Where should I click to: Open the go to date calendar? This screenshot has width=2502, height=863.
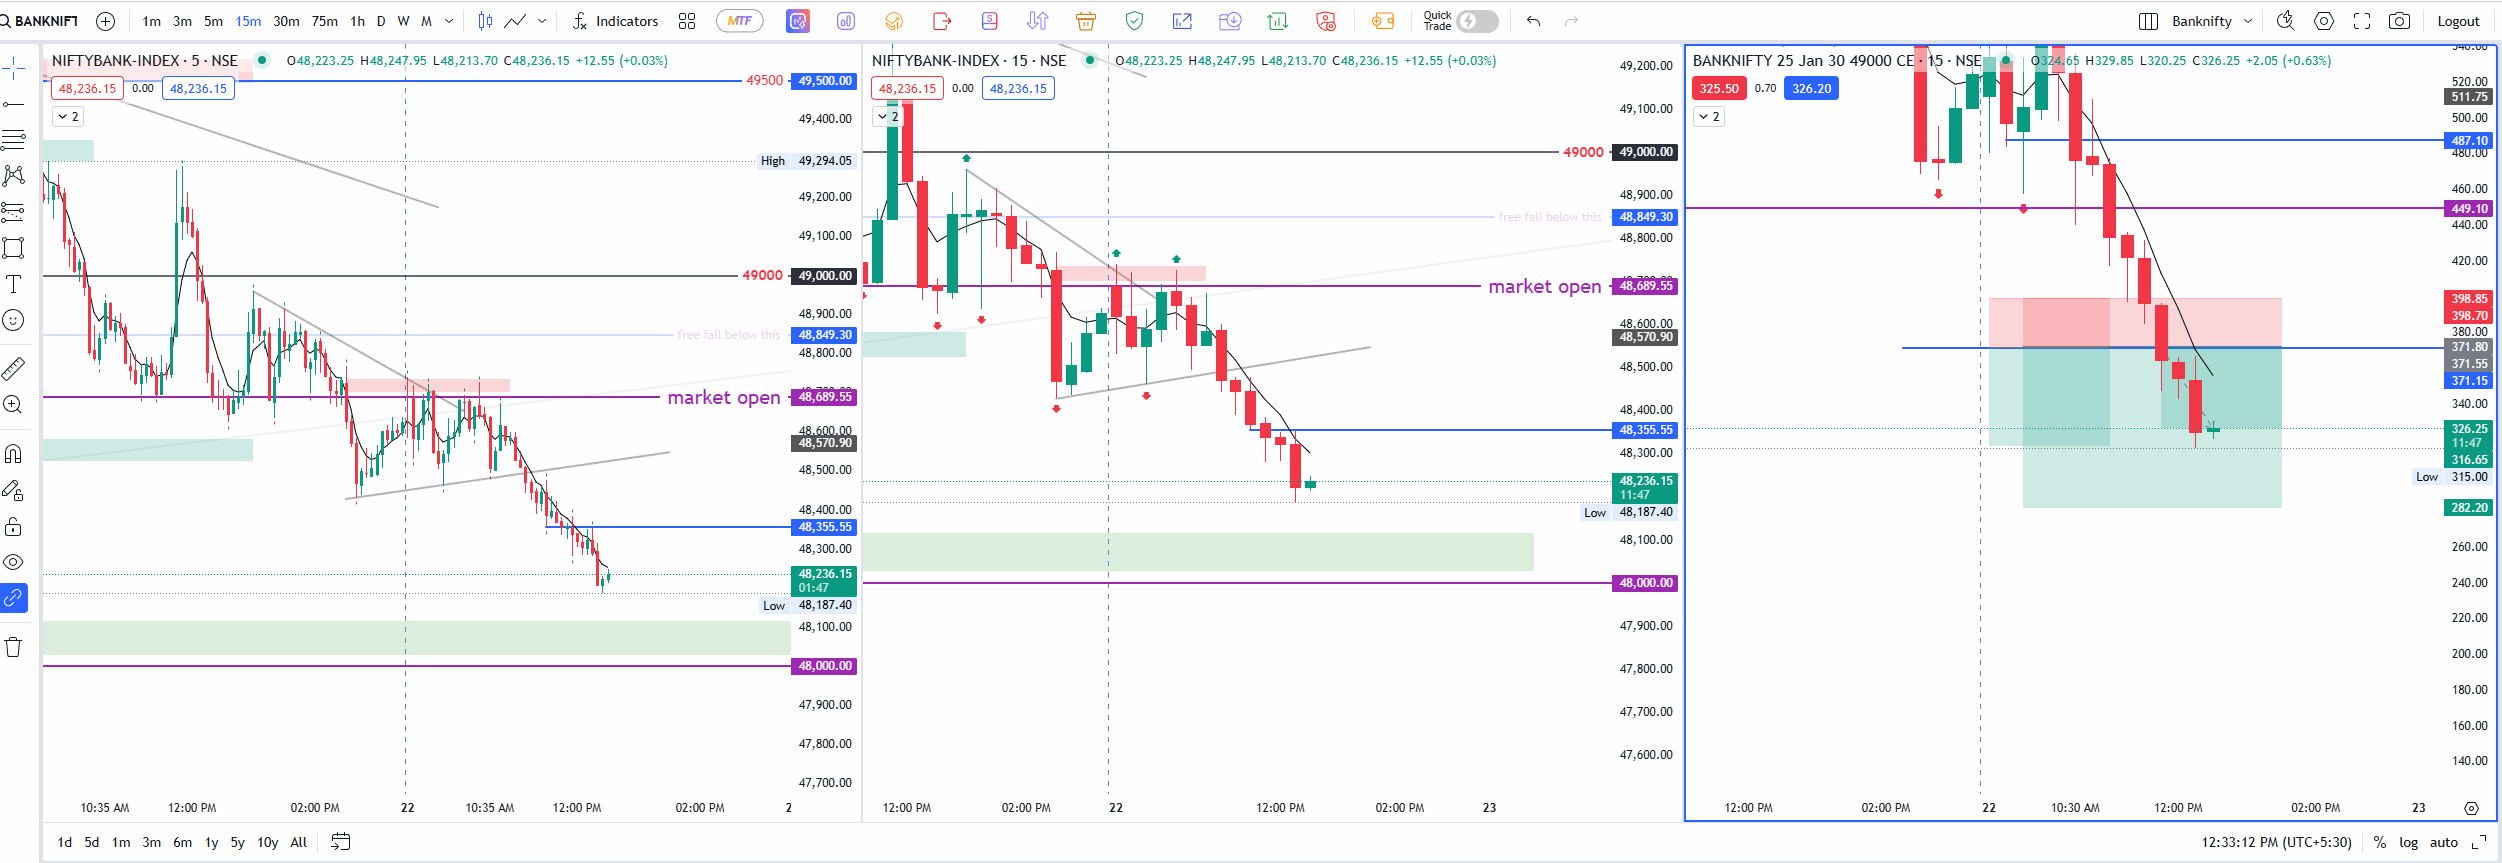340,842
